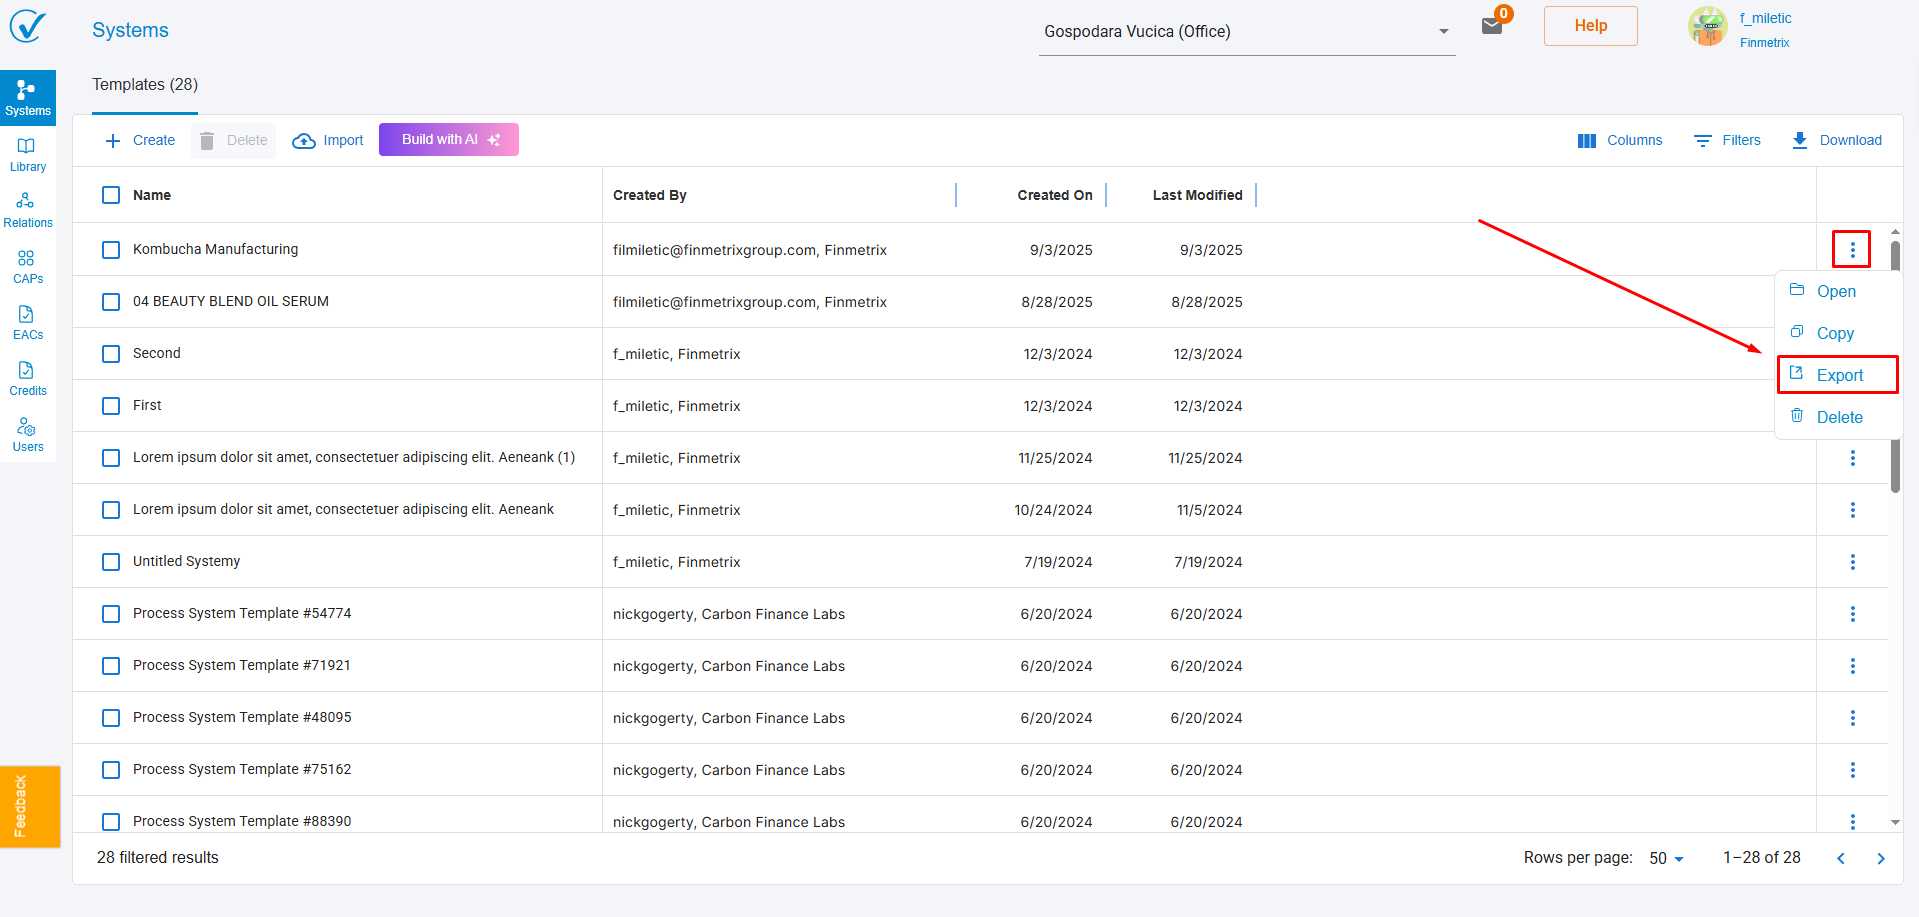
Task: Open EACs page in sidebar
Action: tap(27, 322)
